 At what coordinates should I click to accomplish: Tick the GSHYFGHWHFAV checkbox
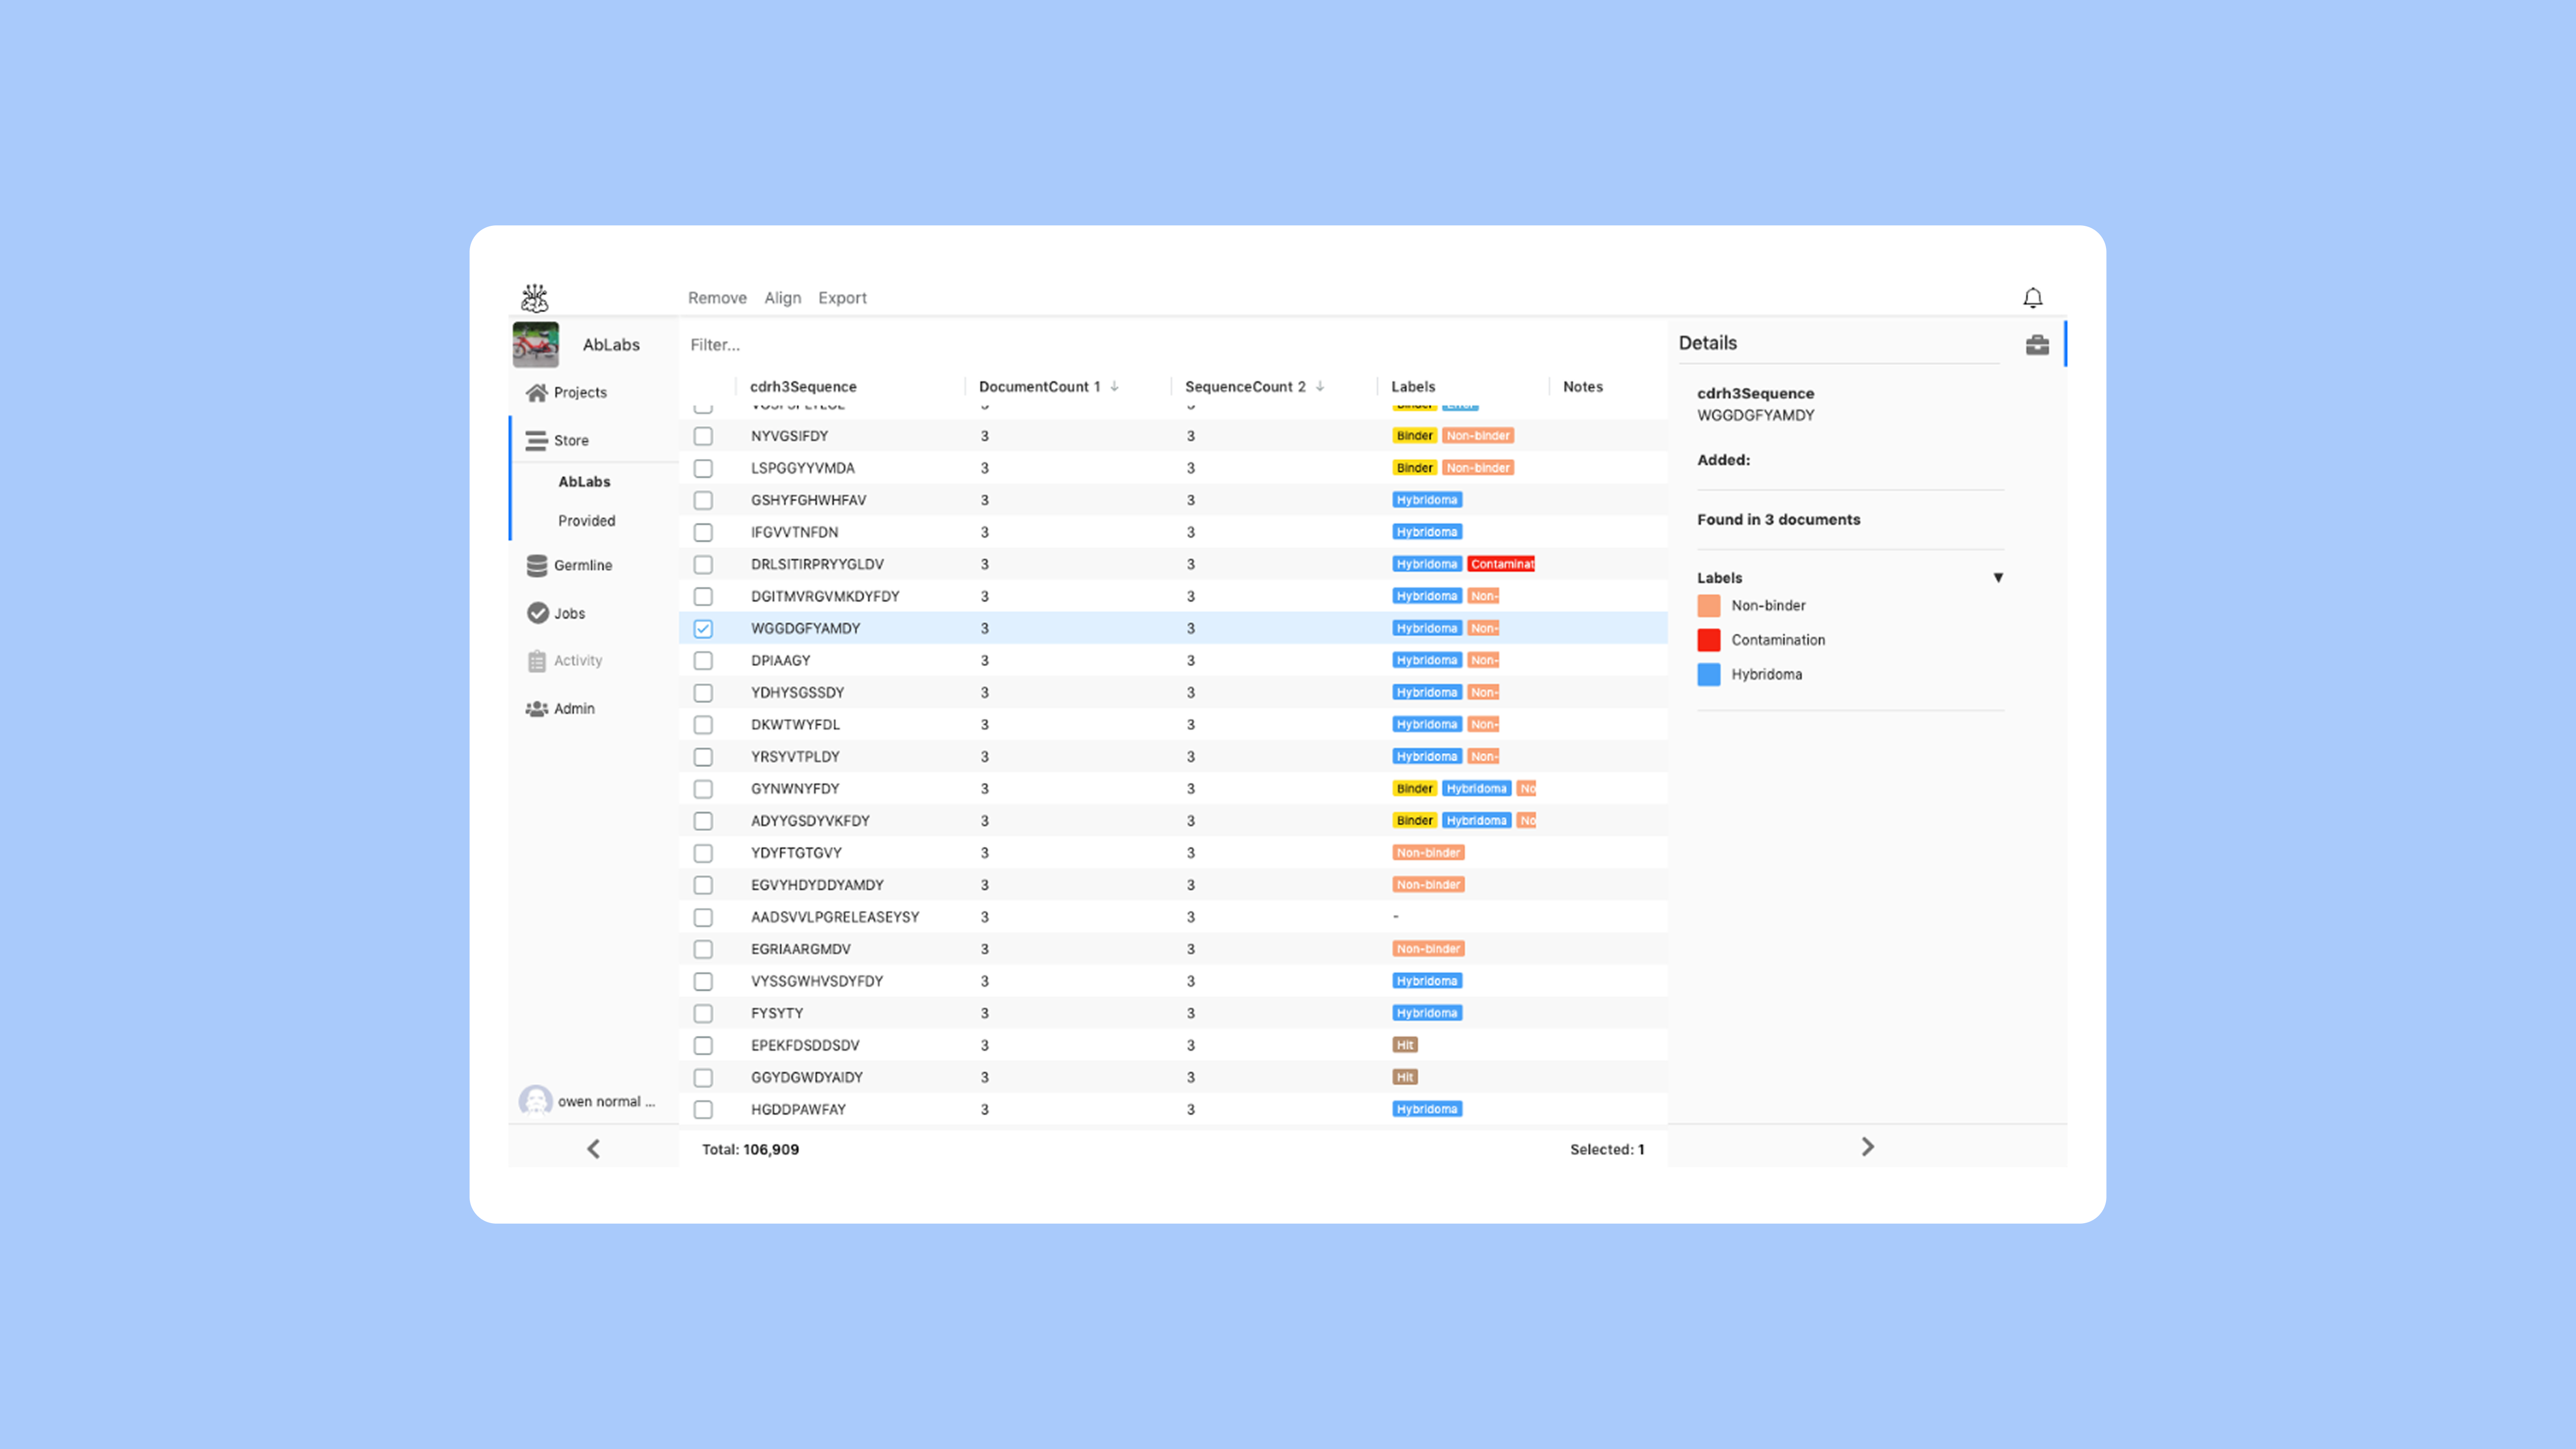point(703,500)
